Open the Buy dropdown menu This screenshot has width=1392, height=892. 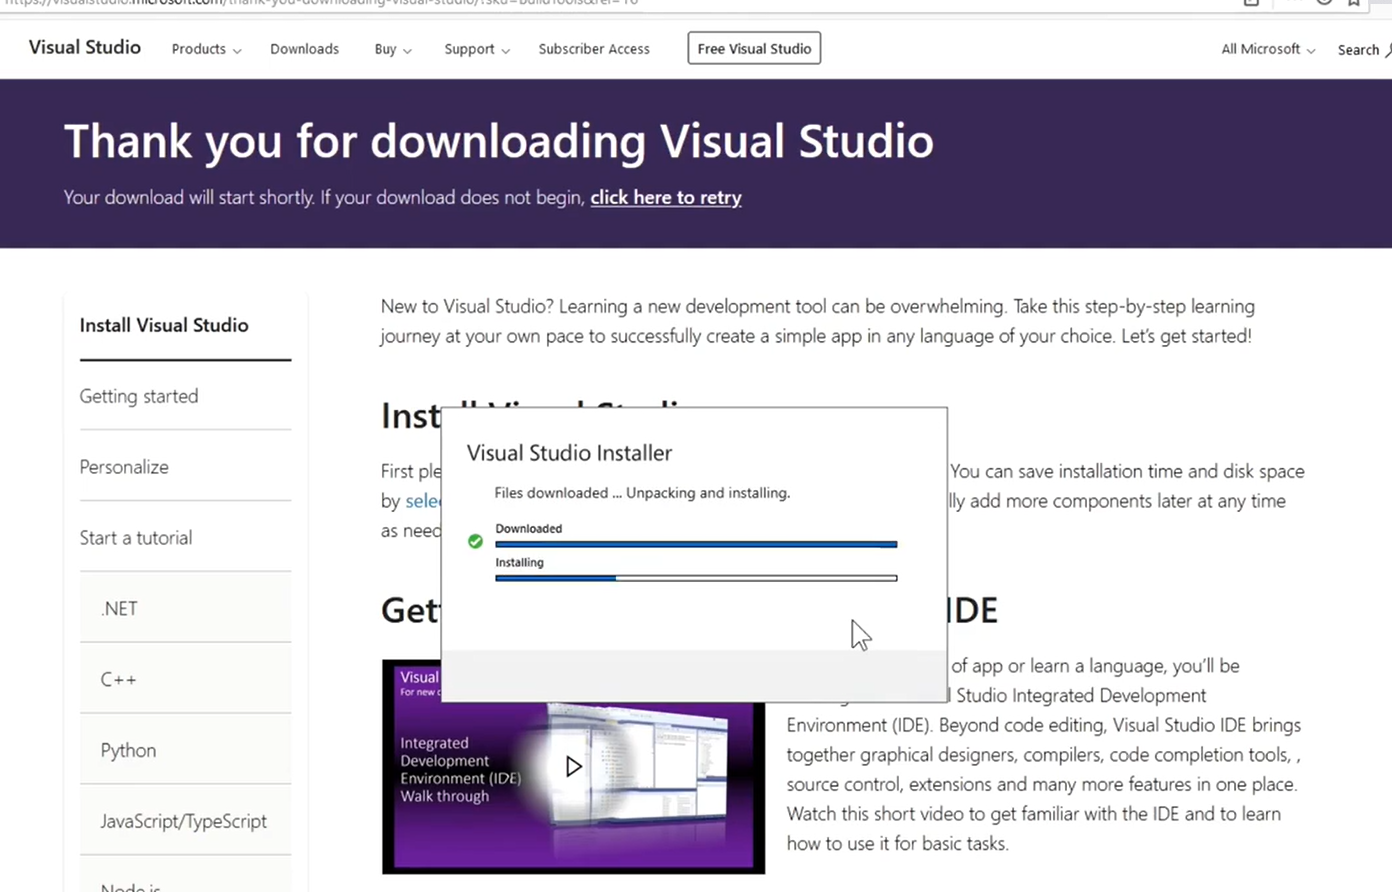tap(392, 49)
